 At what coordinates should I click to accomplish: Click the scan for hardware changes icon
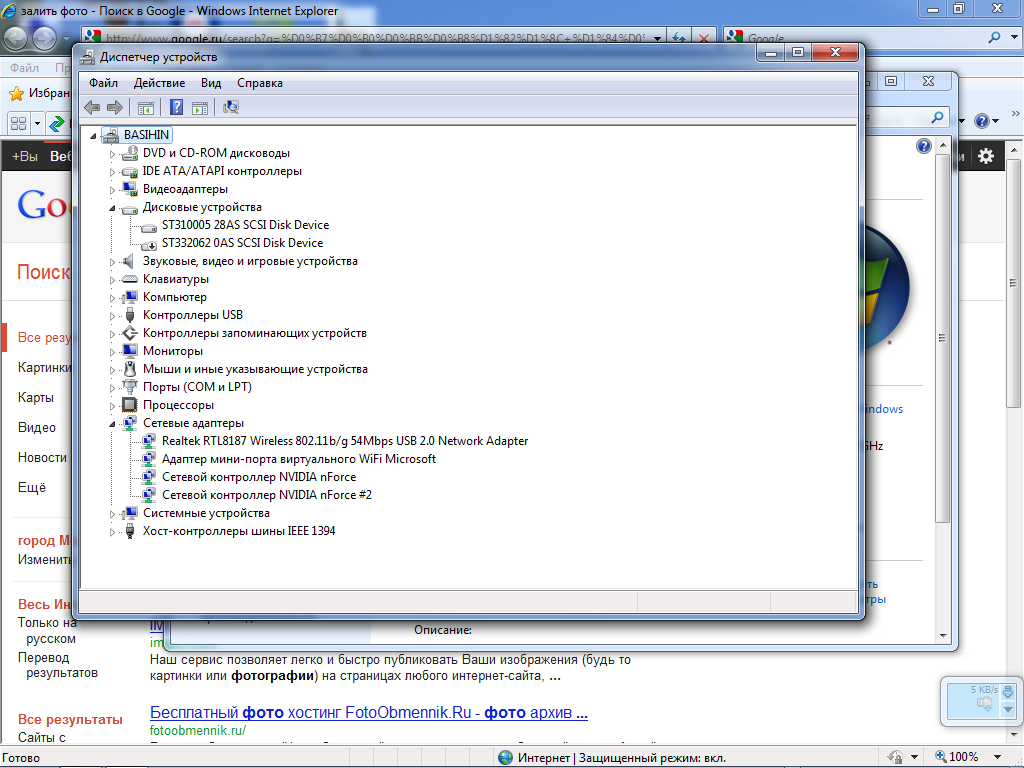[231, 107]
